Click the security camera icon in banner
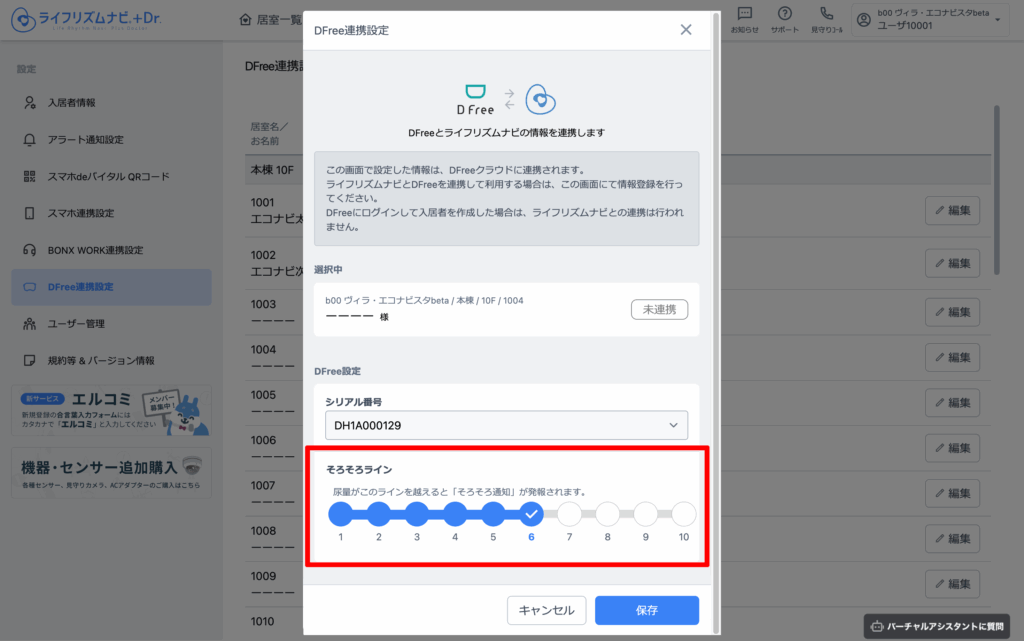The width and height of the screenshot is (1024, 641). pyautogui.click(x=192, y=465)
